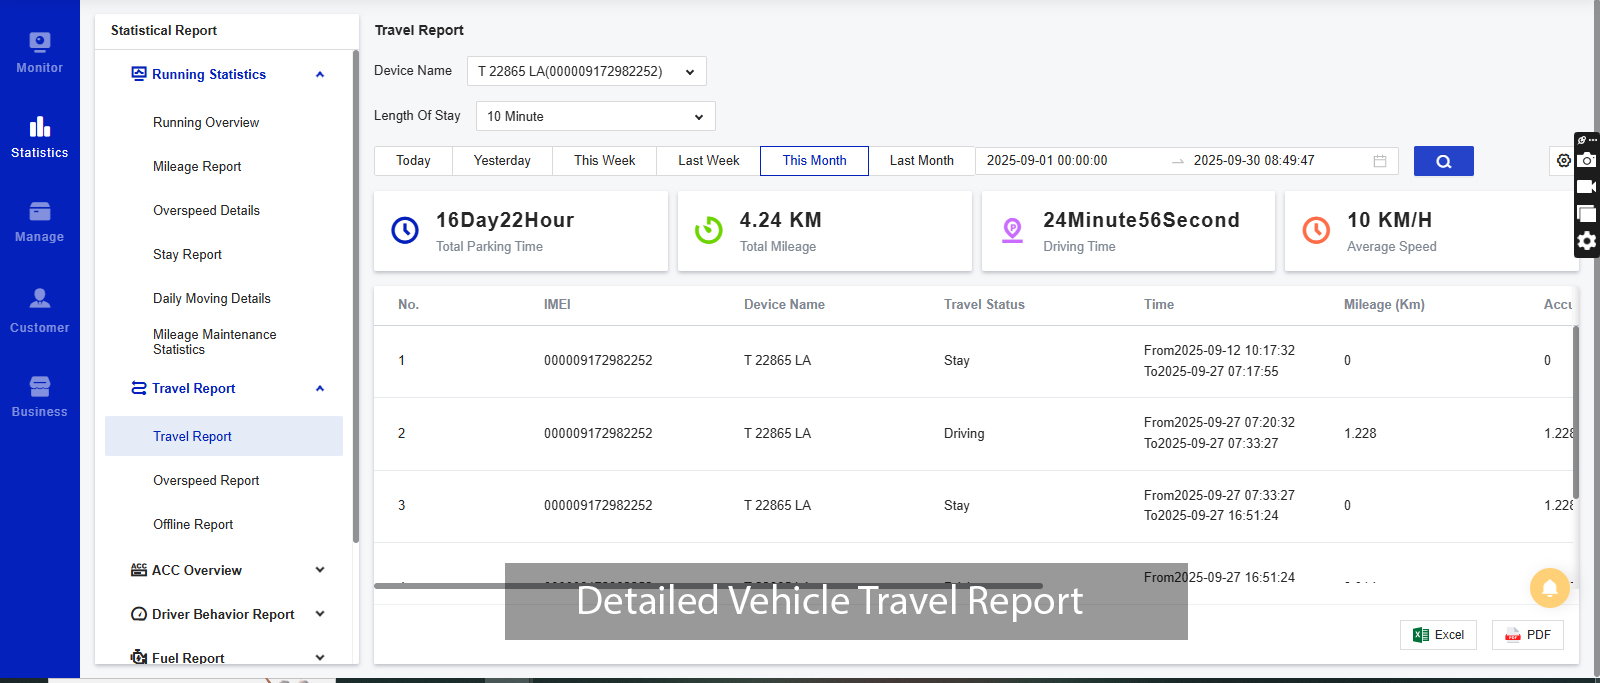Open the Monitor section in sidebar
The width and height of the screenshot is (1600, 683).
tap(39, 52)
